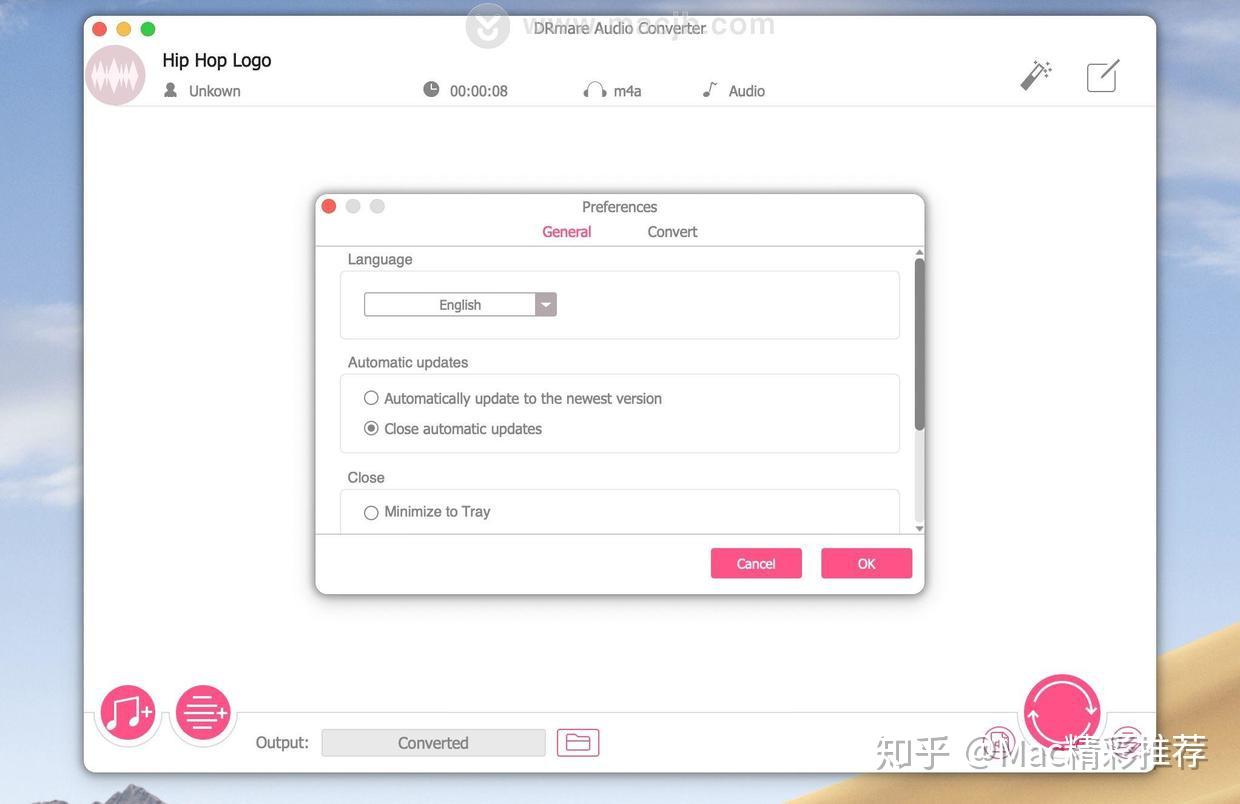Click the Hip Hop Logo track title
The image size is (1240, 804).
pos(217,60)
